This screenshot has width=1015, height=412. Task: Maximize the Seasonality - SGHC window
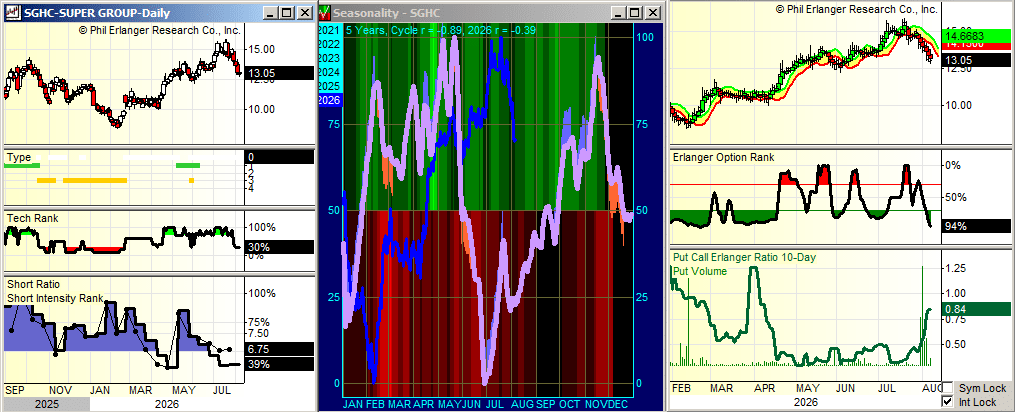636,12
